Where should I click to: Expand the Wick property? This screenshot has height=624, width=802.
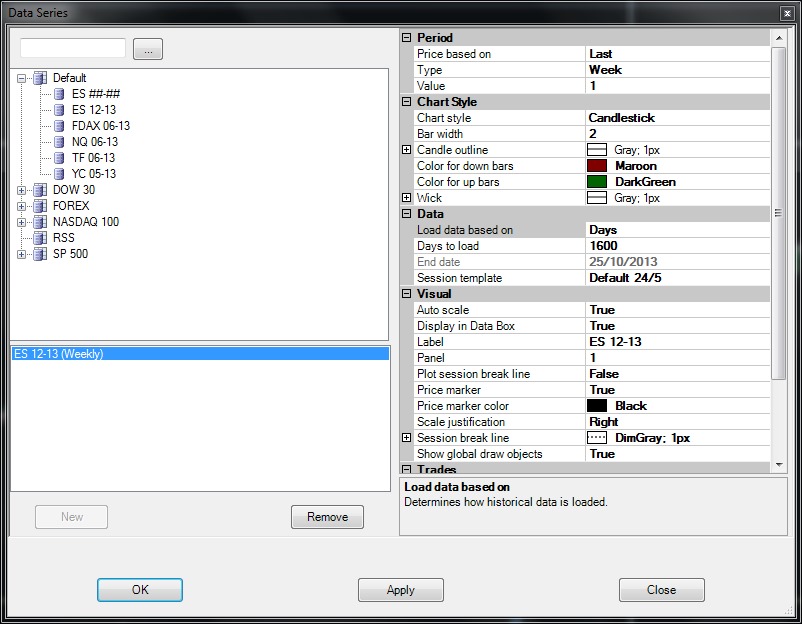[x=407, y=197]
